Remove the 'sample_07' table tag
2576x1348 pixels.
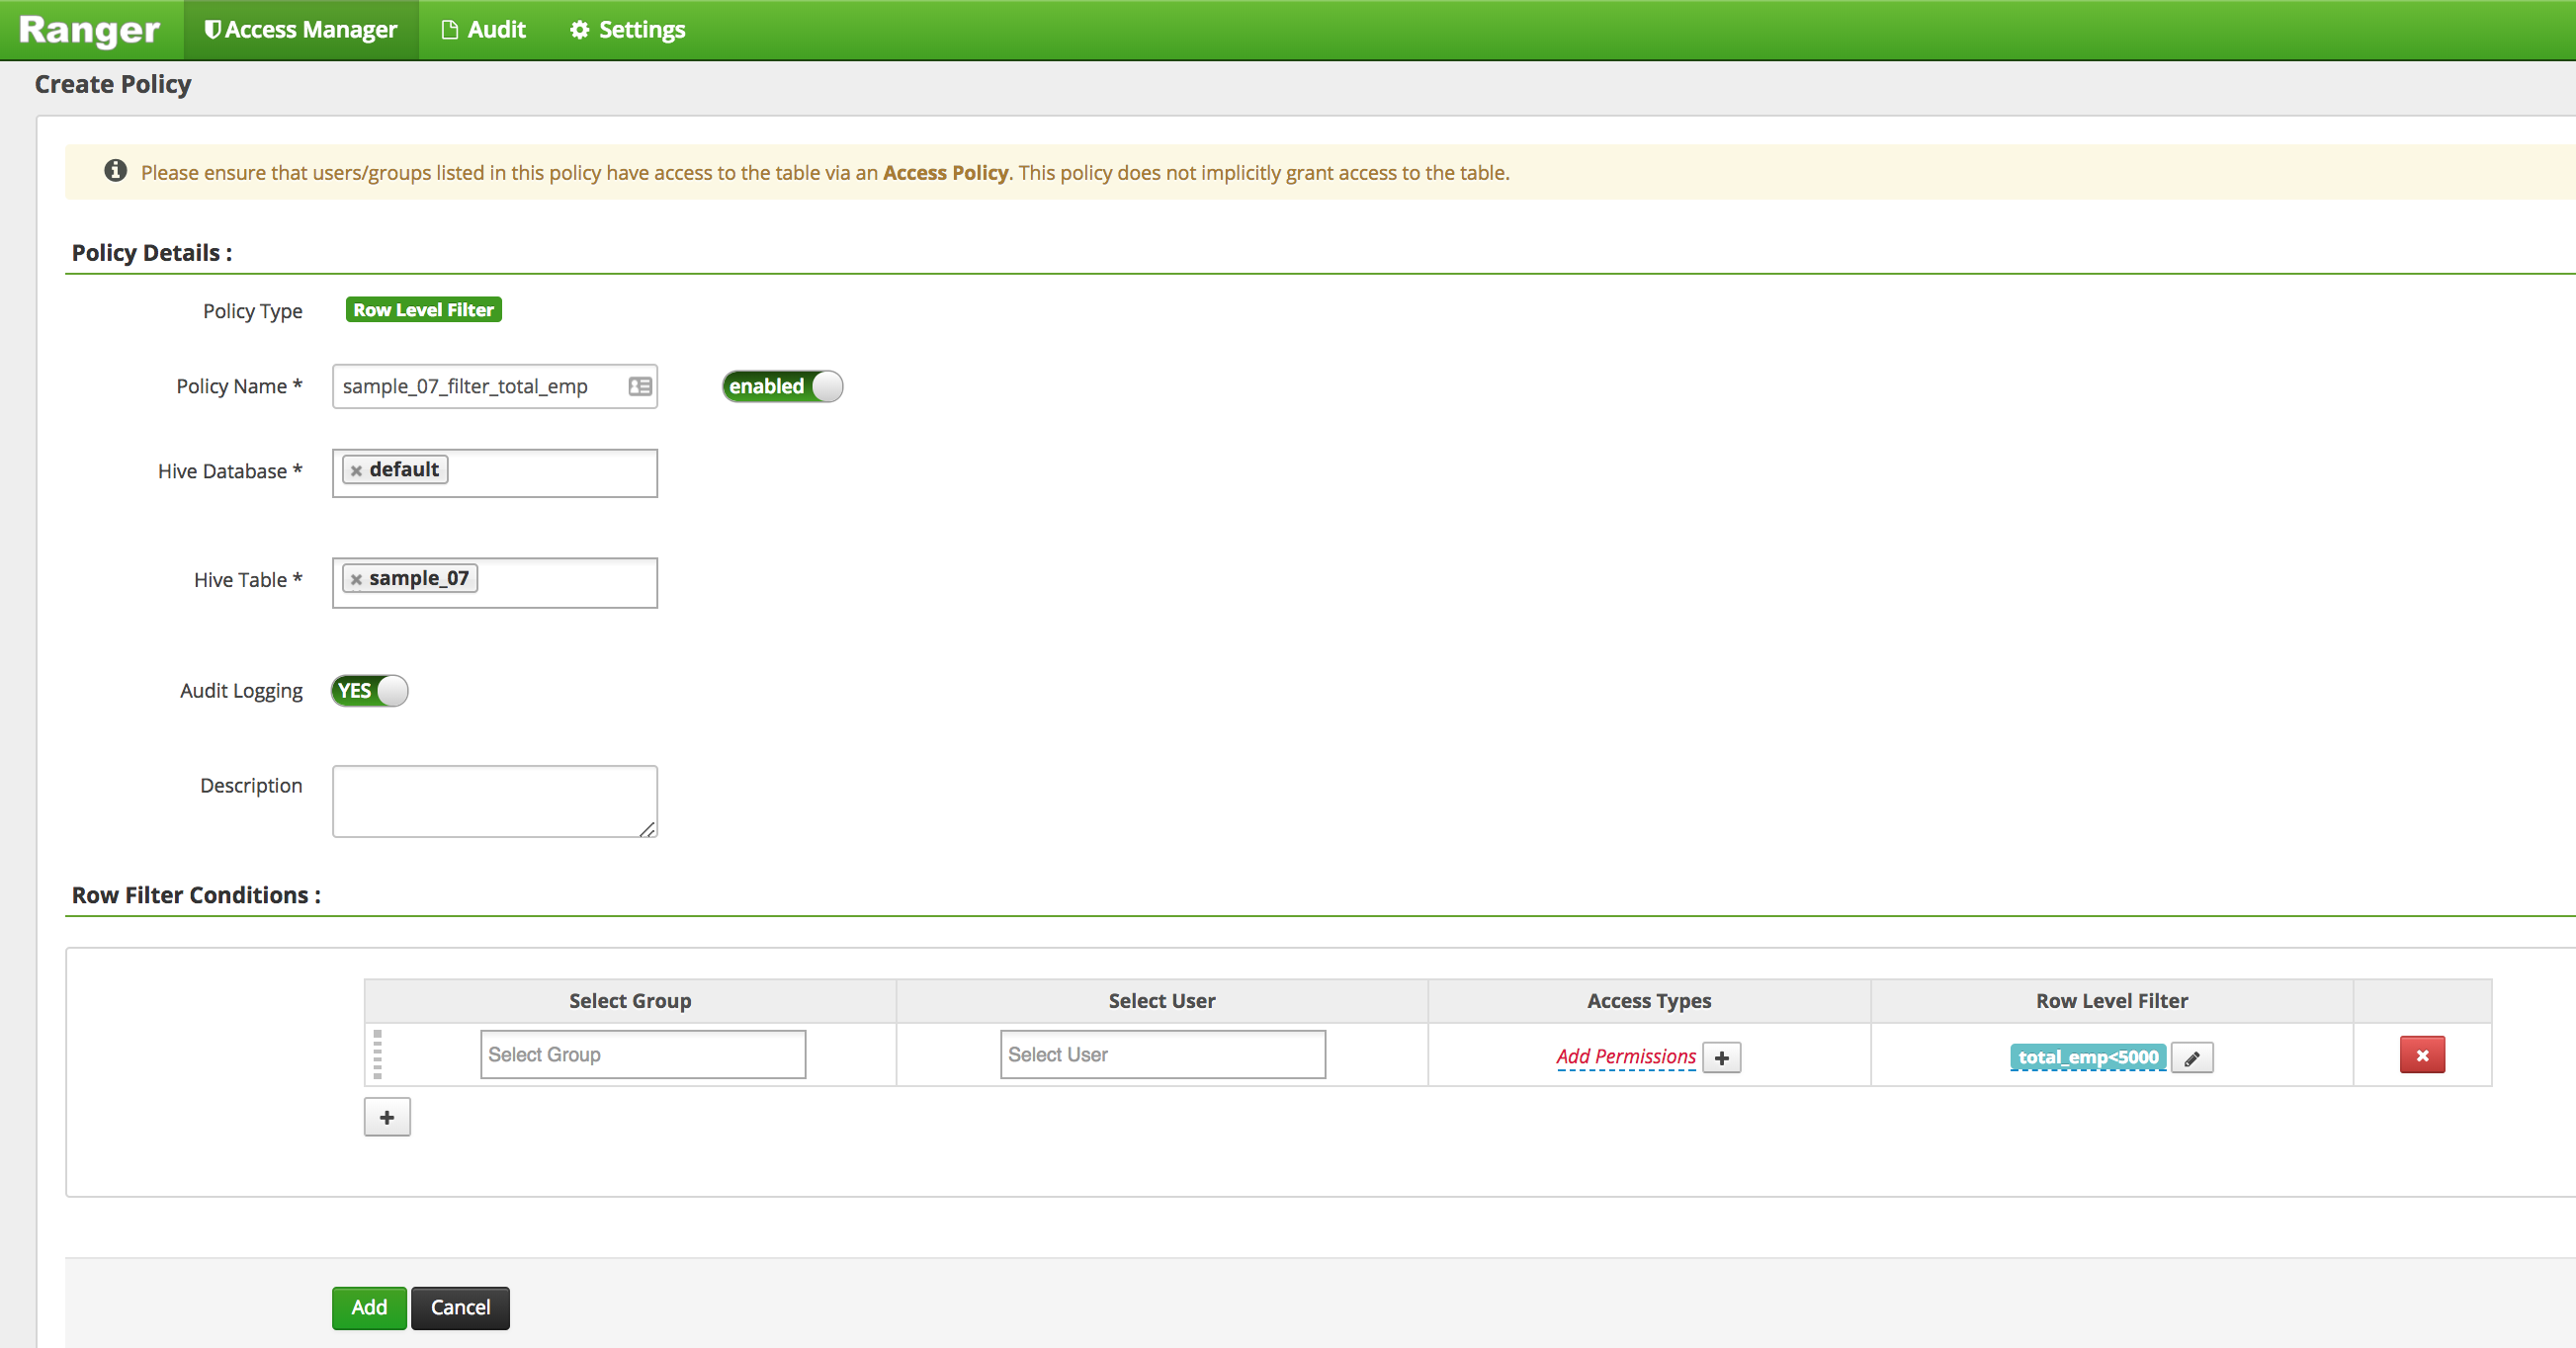[356, 580]
